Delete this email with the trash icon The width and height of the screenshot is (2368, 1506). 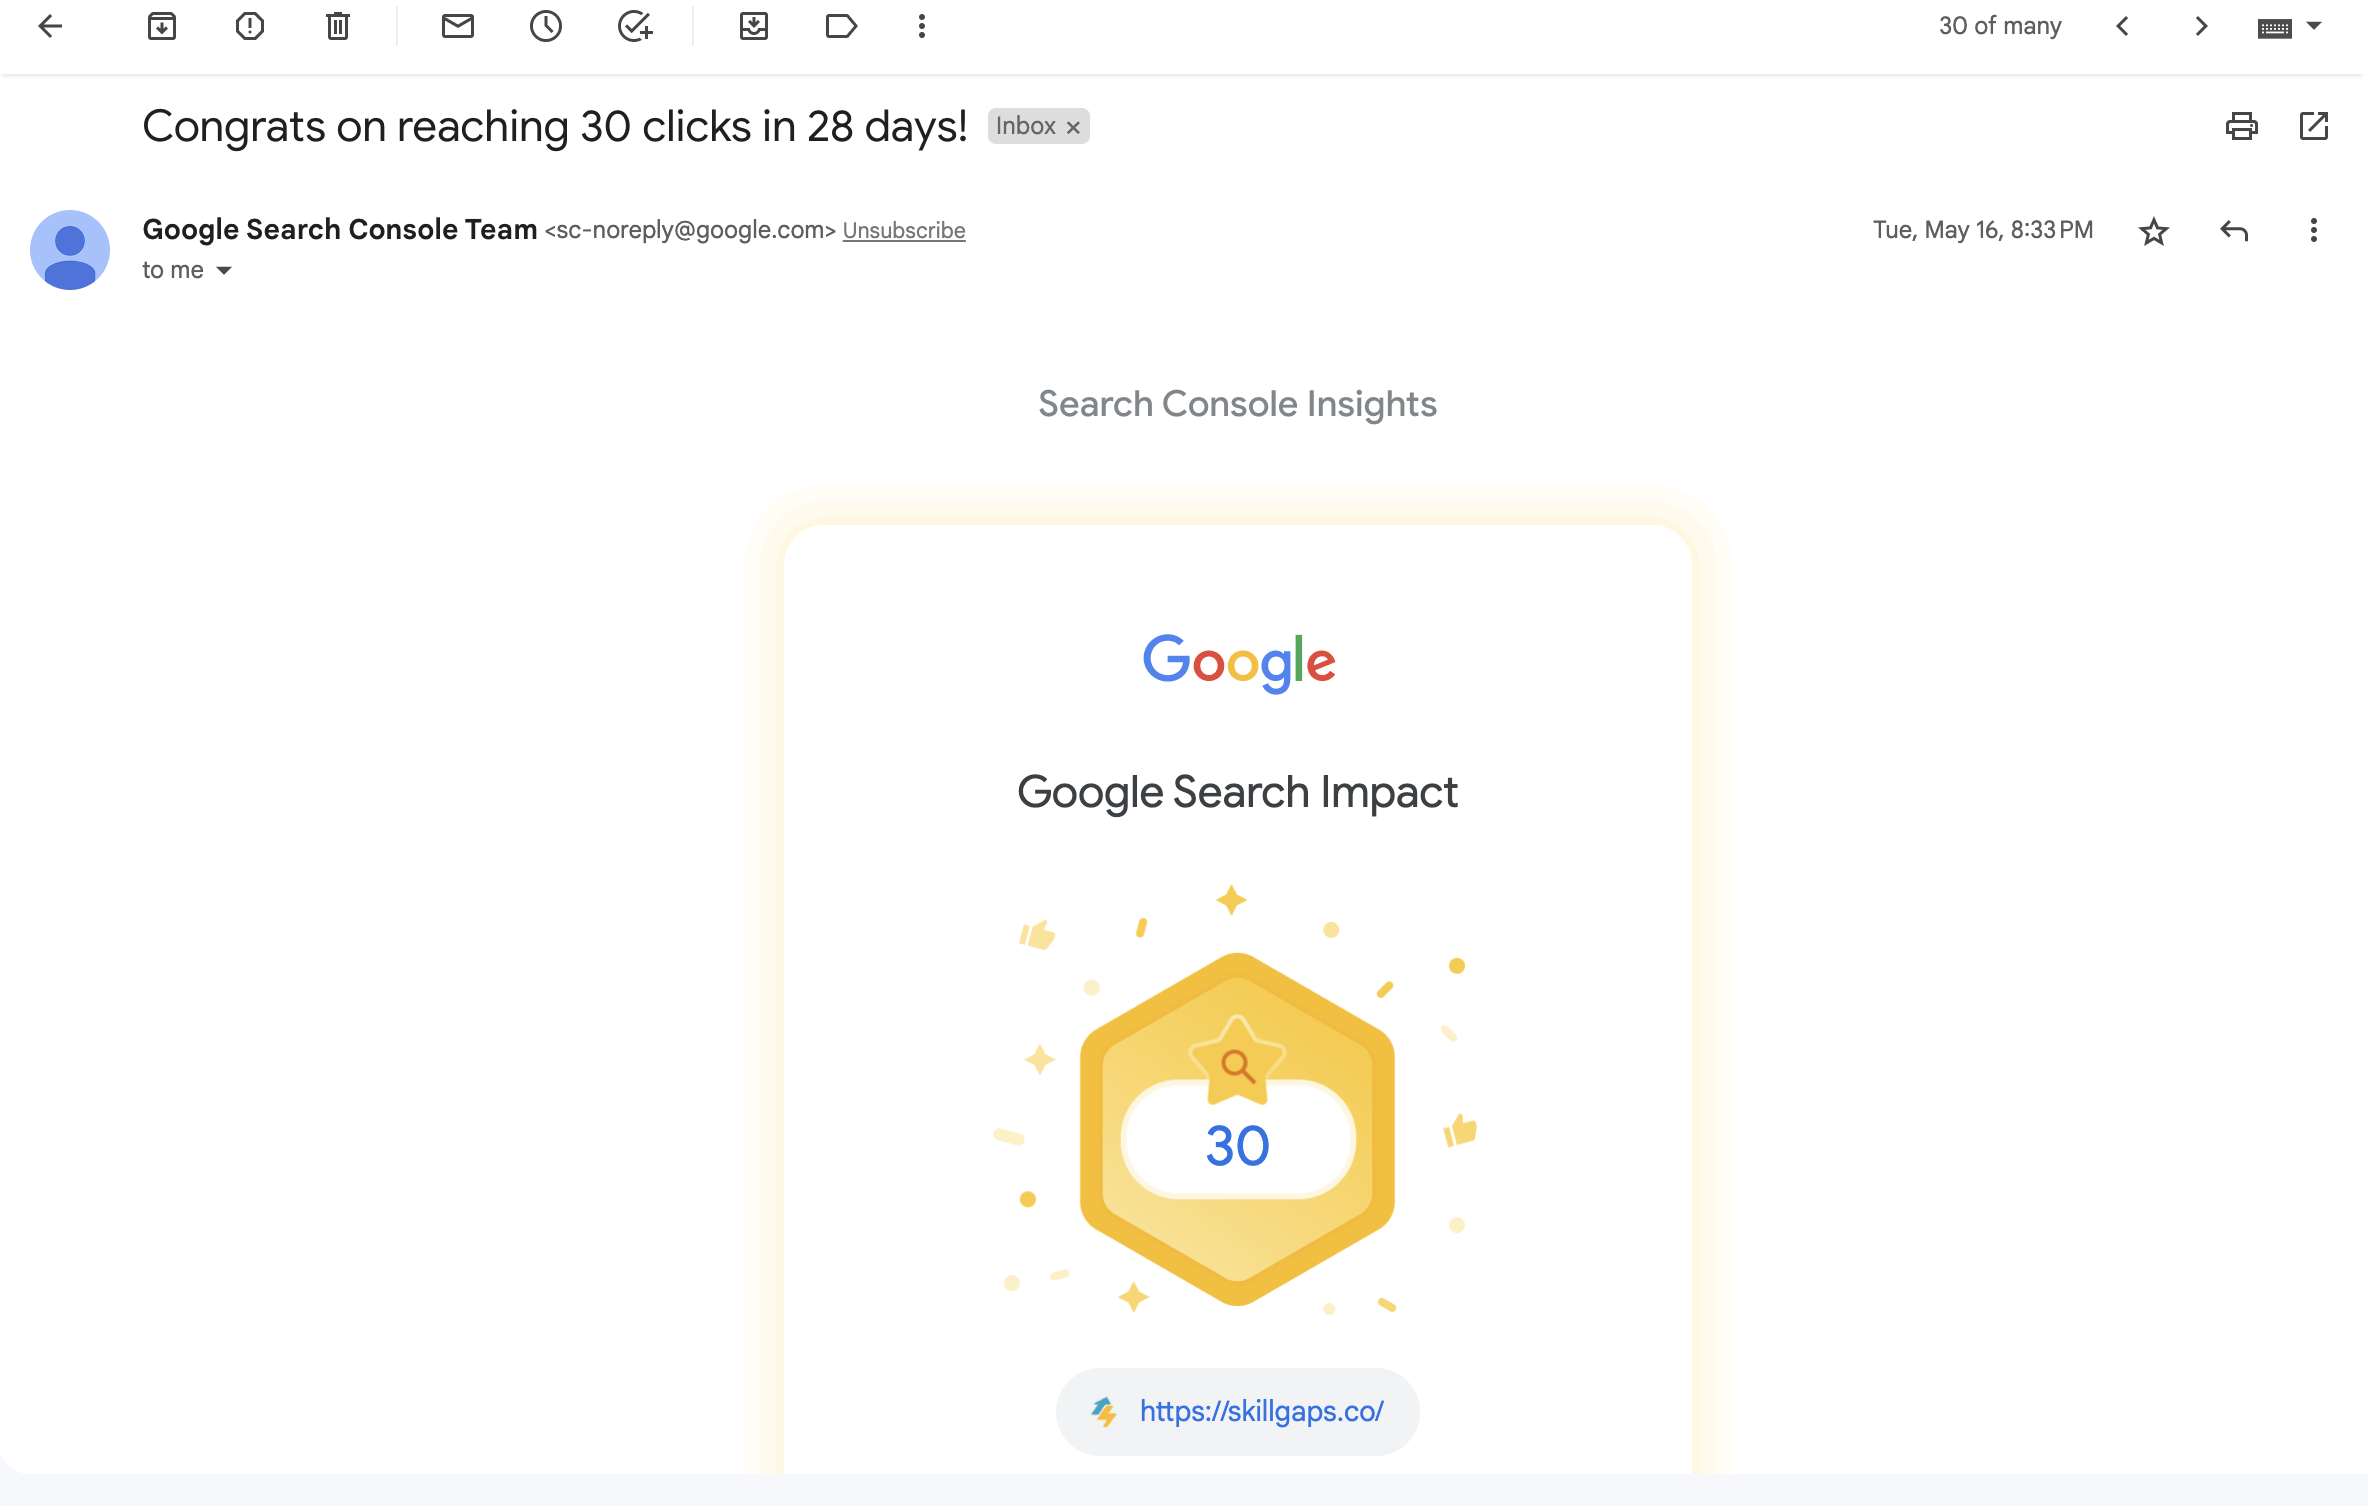(338, 27)
